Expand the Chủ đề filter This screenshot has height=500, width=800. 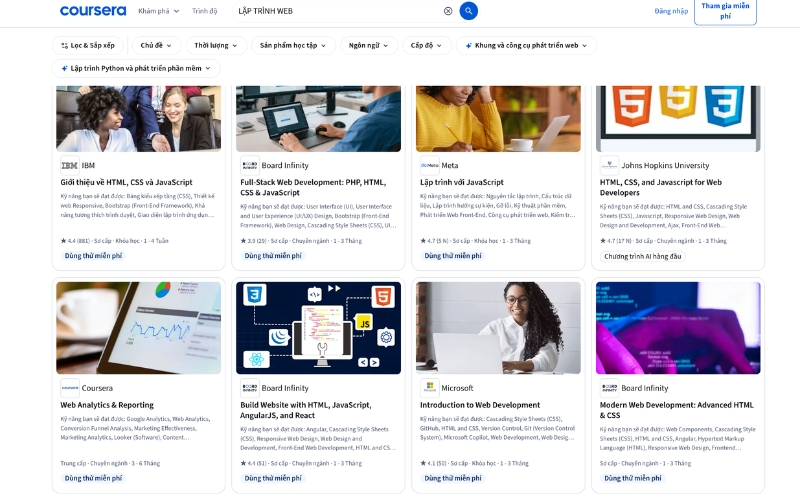(156, 45)
